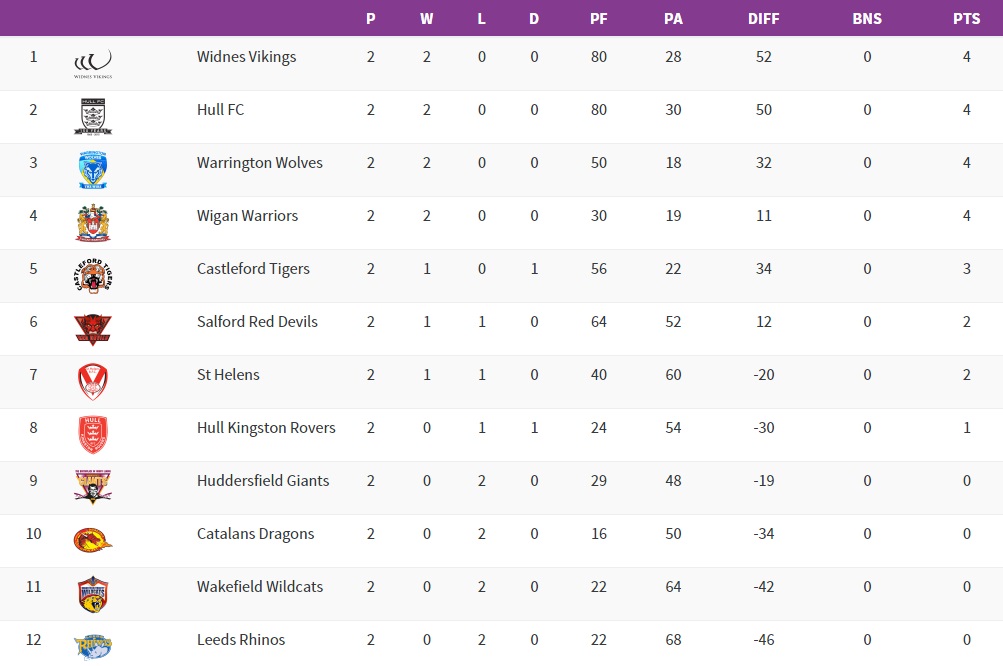
Task: Open the Castleford Tigers logo
Action: tap(93, 276)
